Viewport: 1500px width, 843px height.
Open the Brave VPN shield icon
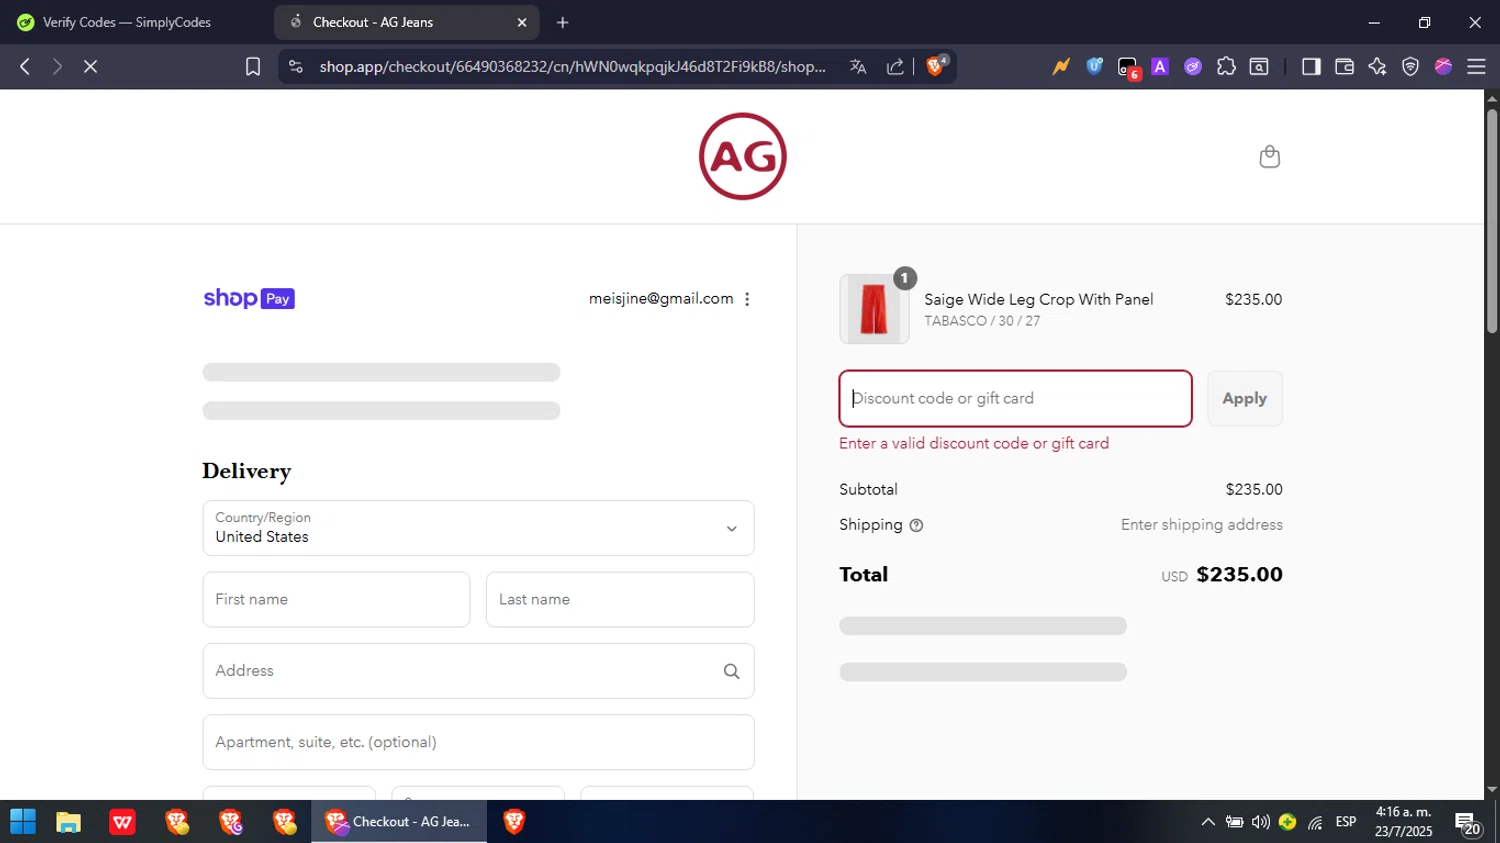click(x=1410, y=66)
